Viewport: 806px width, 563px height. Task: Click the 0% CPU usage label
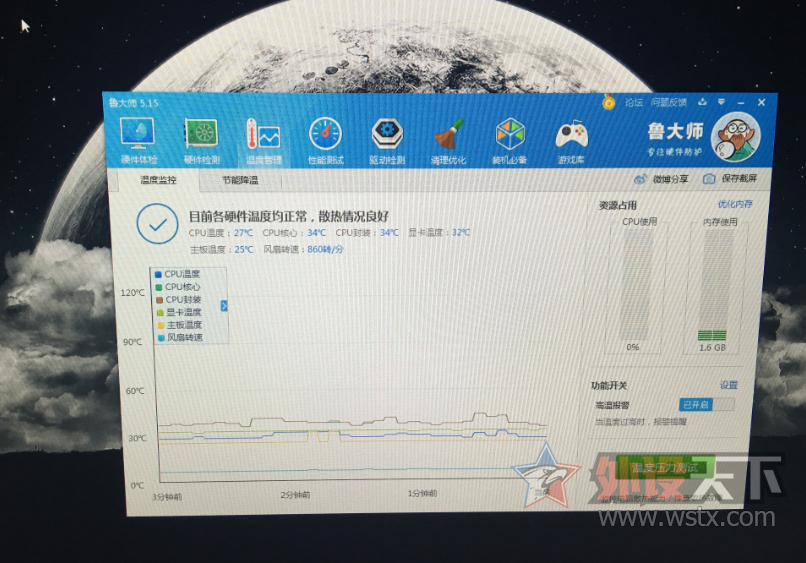click(633, 348)
